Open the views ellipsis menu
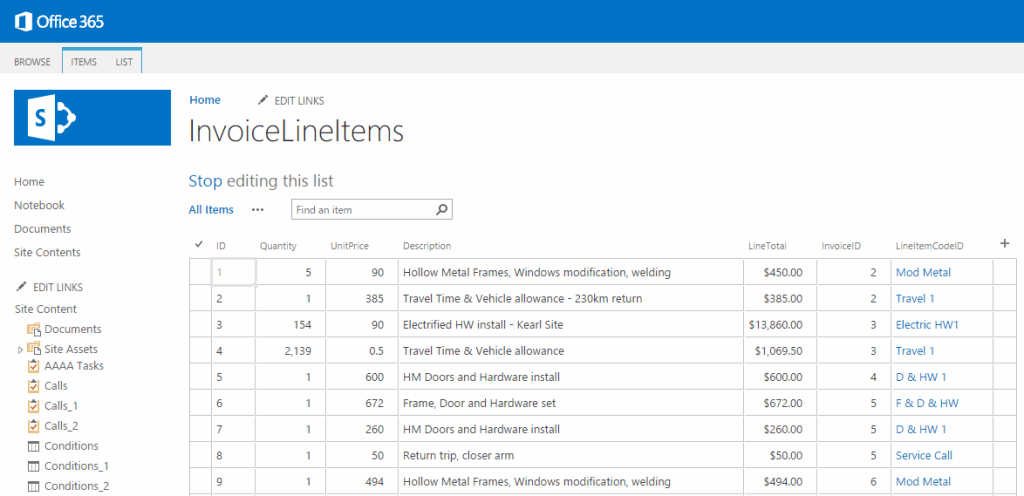Image resolution: width=1024 pixels, height=496 pixels. click(258, 210)
